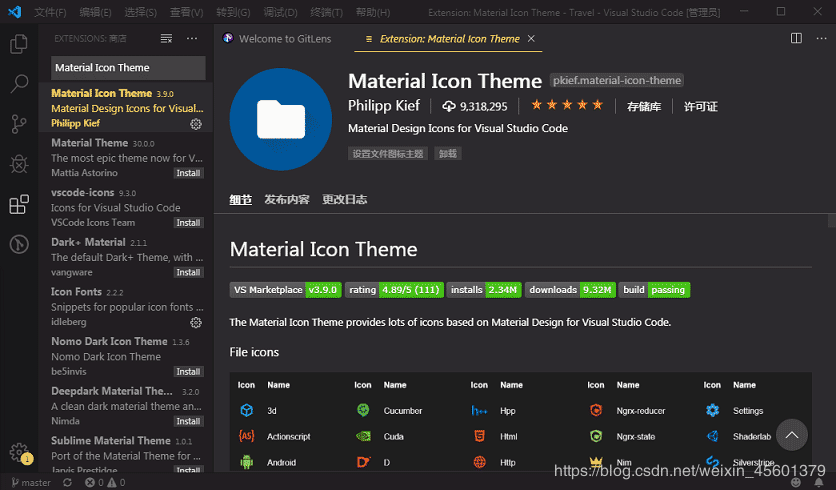Install the Material Theme extension

tap(188, 173)
